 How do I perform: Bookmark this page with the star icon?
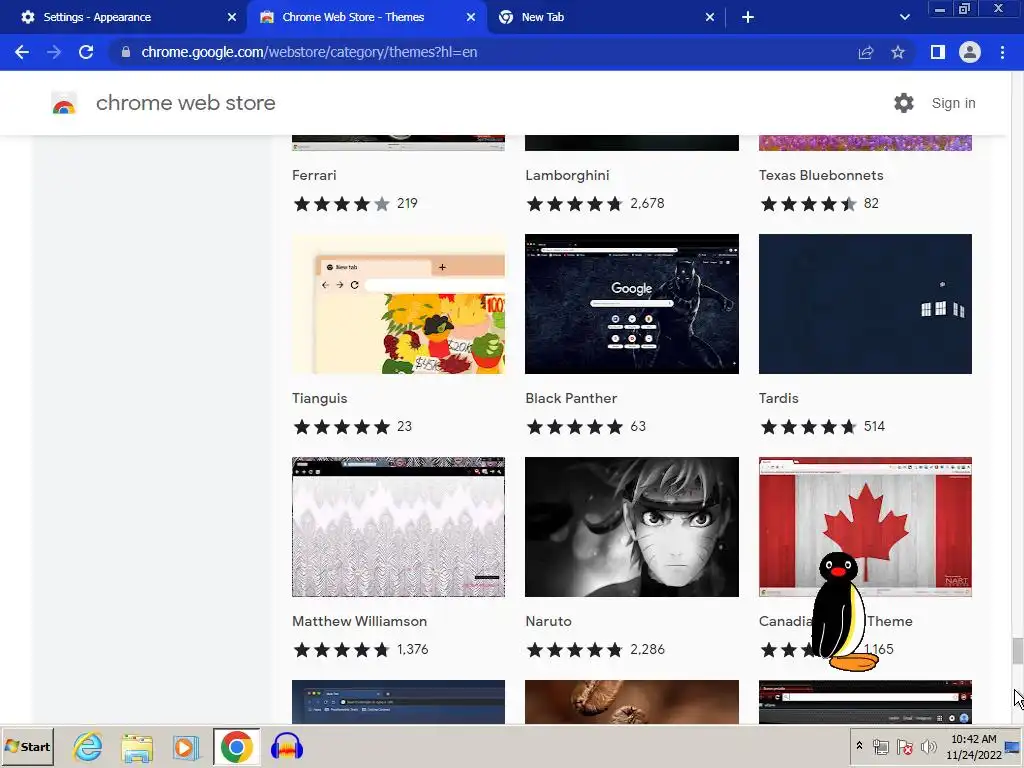(x=898, y=52)
